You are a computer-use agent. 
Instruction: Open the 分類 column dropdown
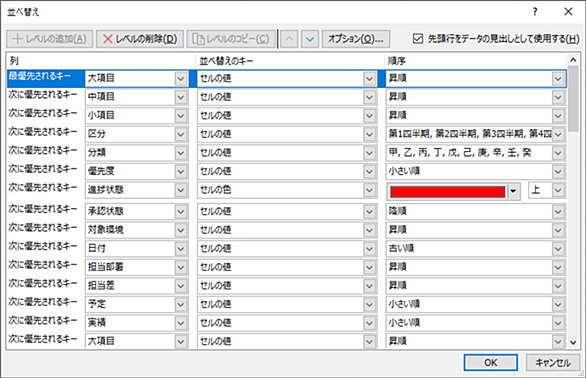click(181, 153)
